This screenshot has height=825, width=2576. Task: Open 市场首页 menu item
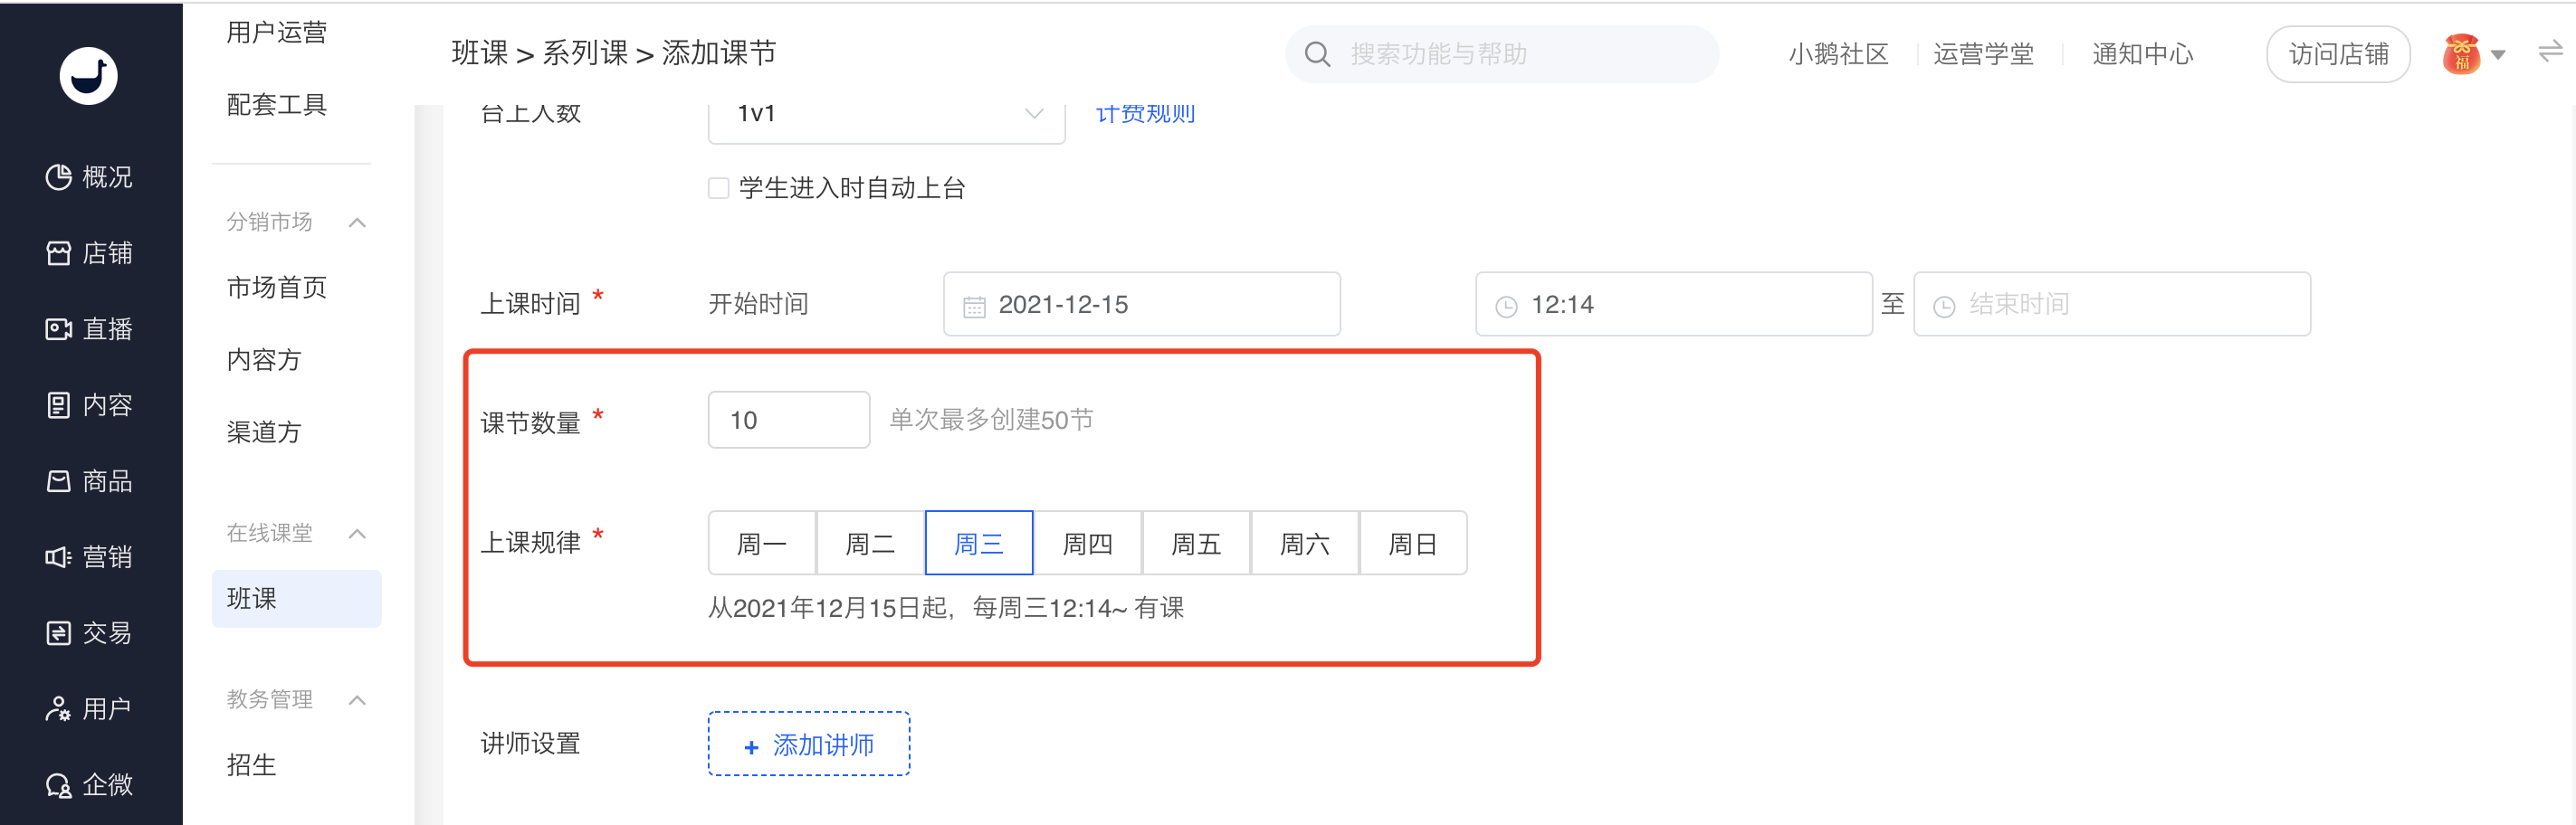277,288
